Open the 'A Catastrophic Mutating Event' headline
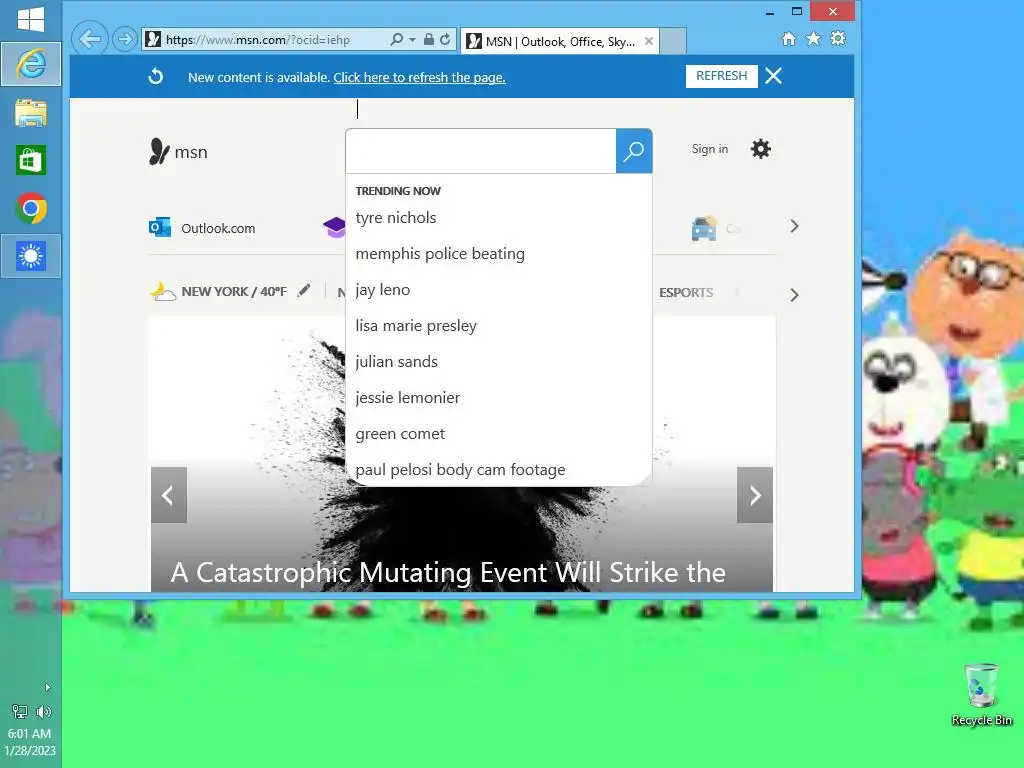The image size is (1024, 768). coord(448,573)
